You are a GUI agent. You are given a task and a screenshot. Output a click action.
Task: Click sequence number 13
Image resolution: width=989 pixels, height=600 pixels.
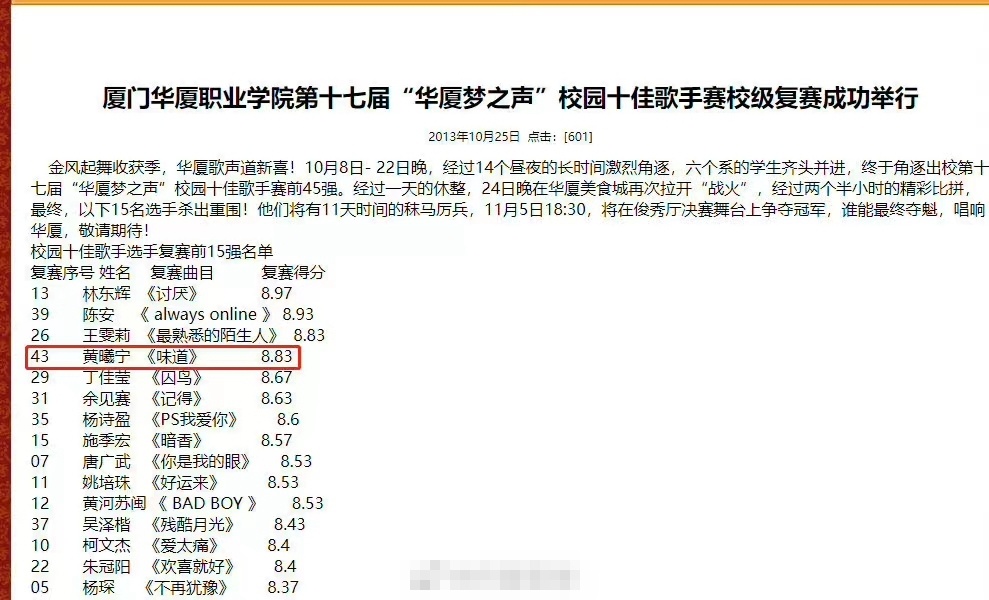(40, 293)
